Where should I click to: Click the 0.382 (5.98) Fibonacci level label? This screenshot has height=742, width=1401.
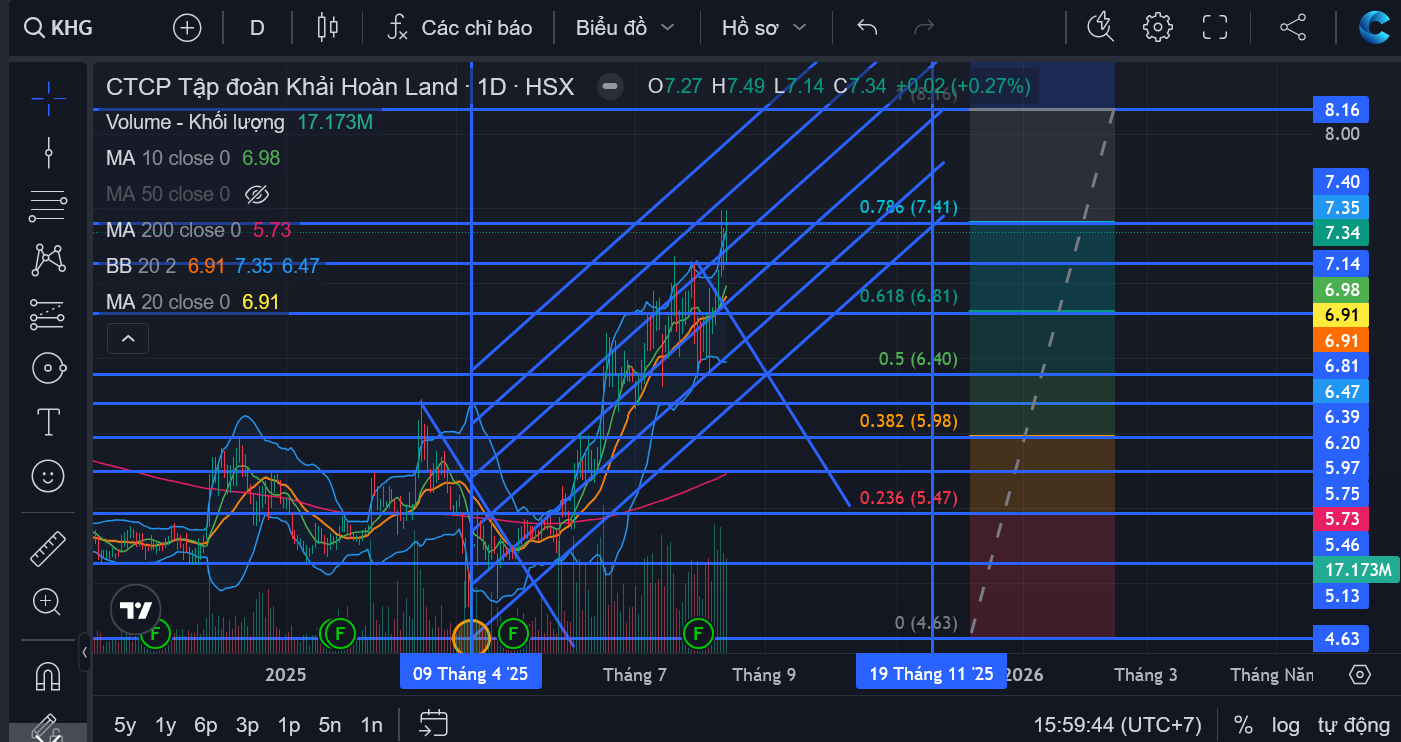(909, 421)
